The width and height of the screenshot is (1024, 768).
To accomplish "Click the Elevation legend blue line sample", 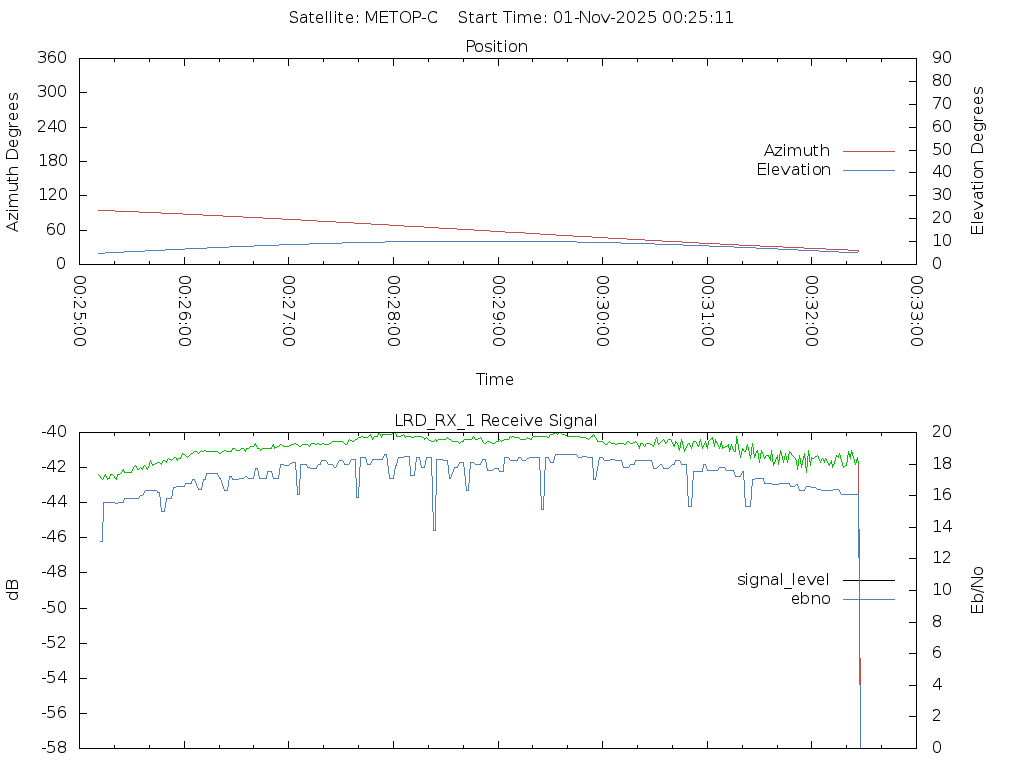I will (868, 170).
